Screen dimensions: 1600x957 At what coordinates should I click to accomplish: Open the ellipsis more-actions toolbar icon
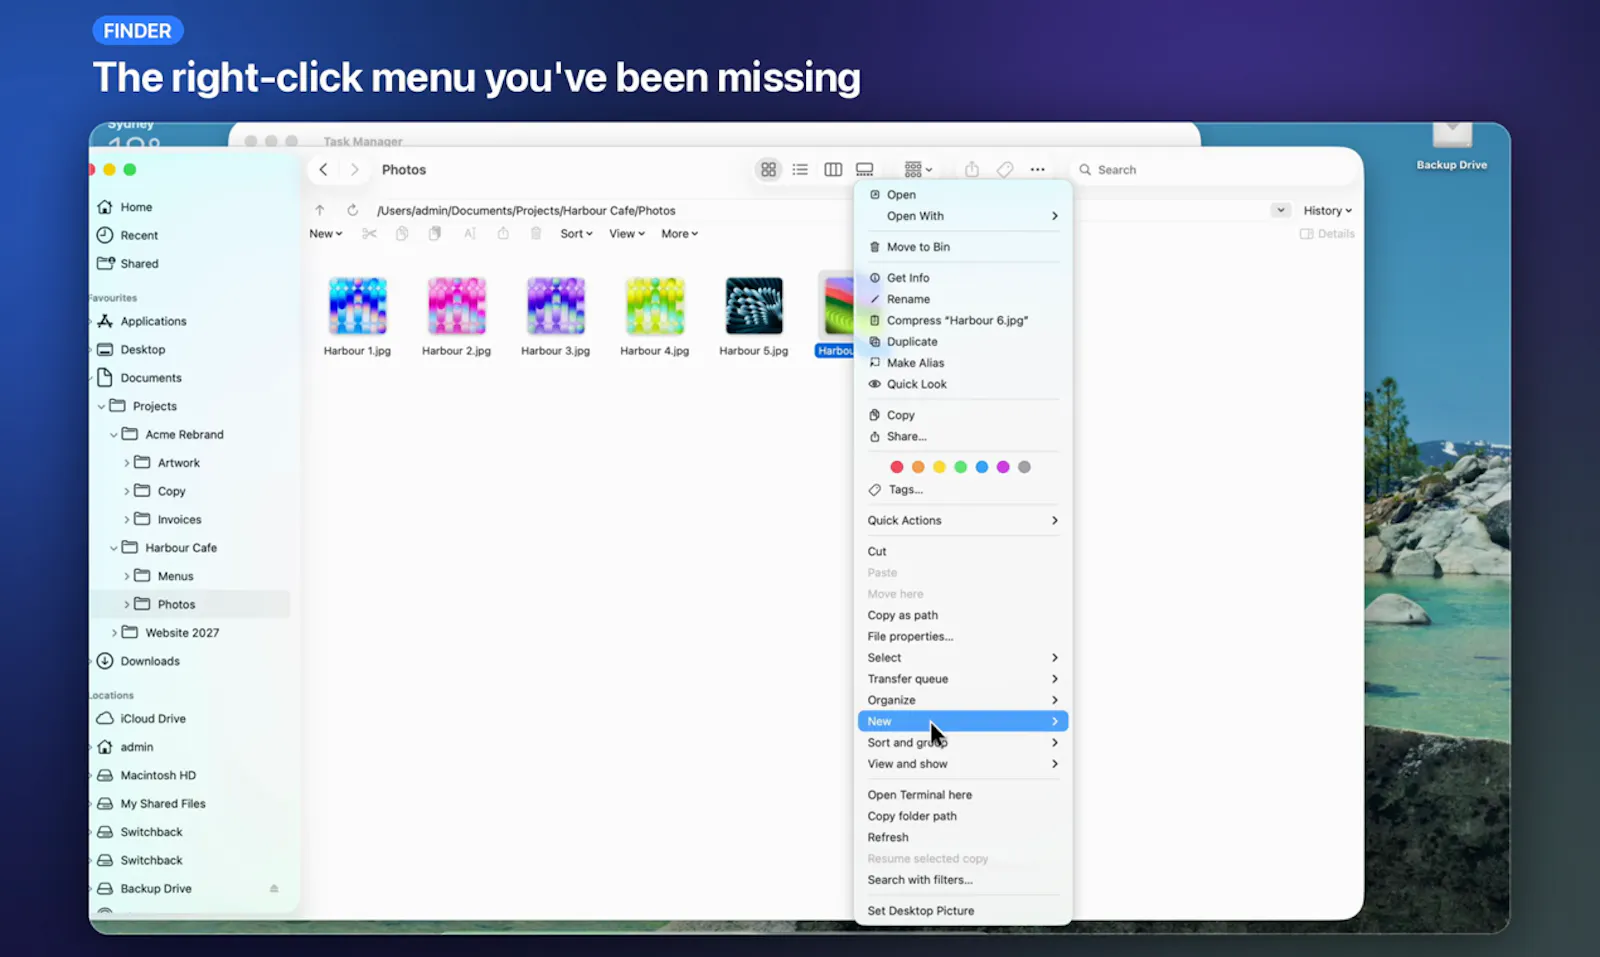pos(1038,170)
